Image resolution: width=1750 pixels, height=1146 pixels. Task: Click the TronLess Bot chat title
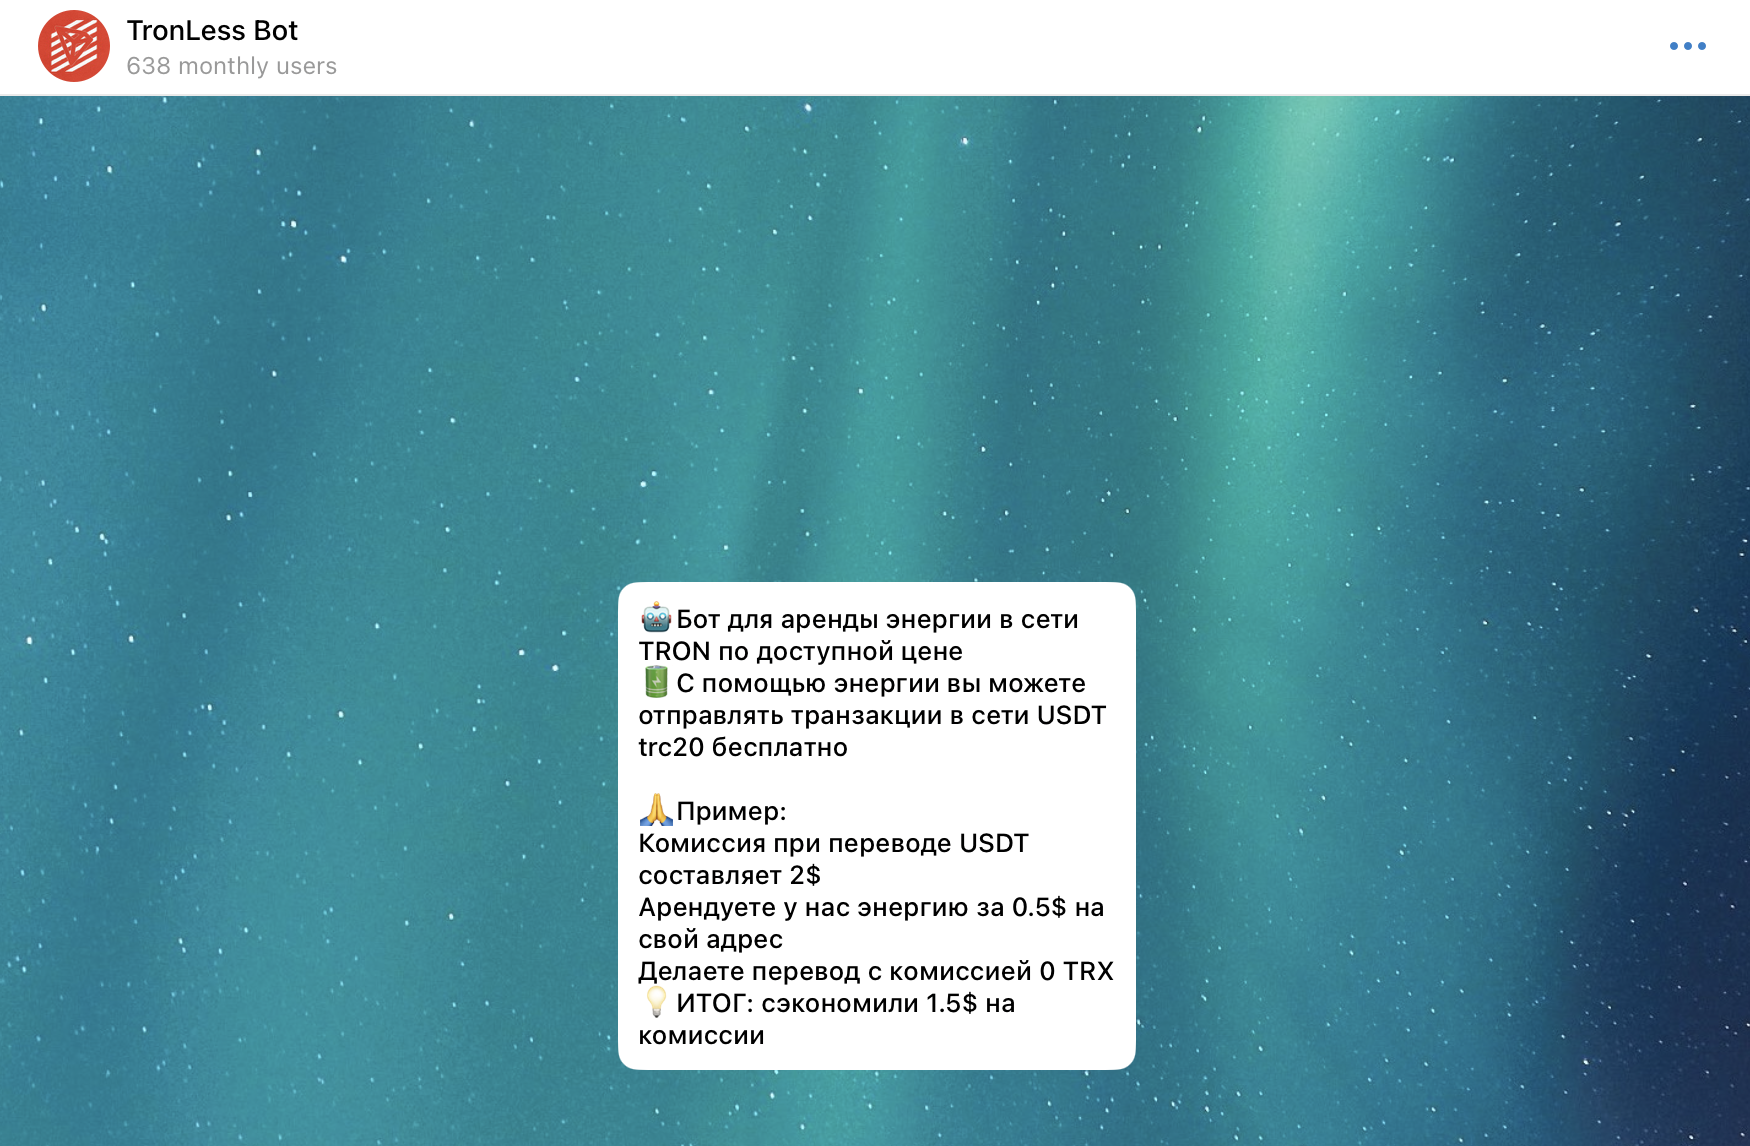click(x=212, y=31)
